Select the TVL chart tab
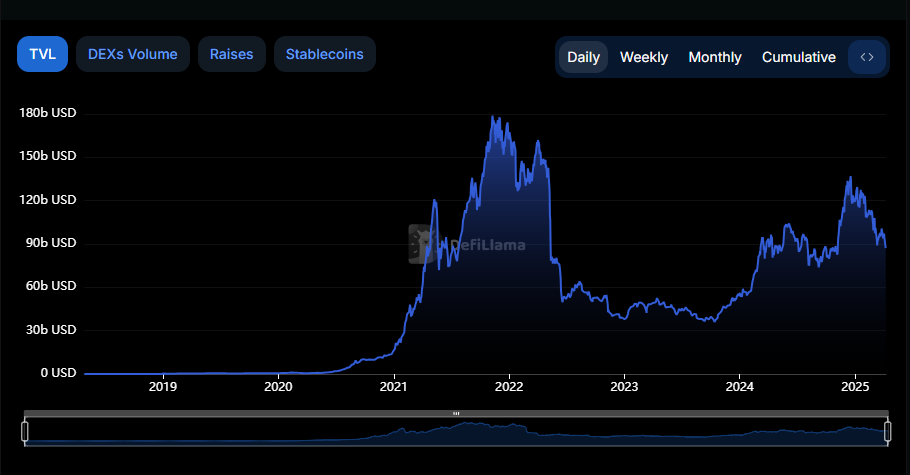 point(42,54)
